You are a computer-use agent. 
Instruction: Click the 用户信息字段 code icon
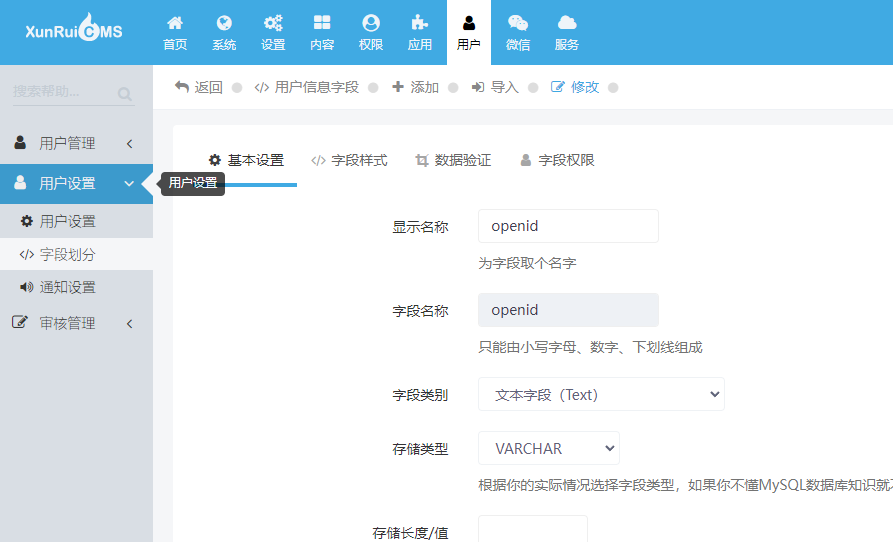[x=261, y=87]
